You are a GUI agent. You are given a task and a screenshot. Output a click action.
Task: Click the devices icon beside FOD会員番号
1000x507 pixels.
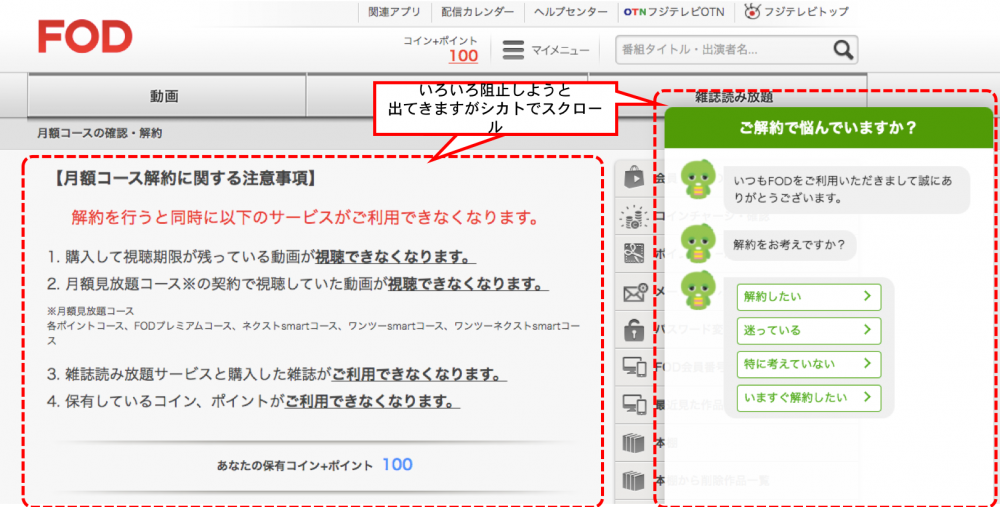[634, 367]
